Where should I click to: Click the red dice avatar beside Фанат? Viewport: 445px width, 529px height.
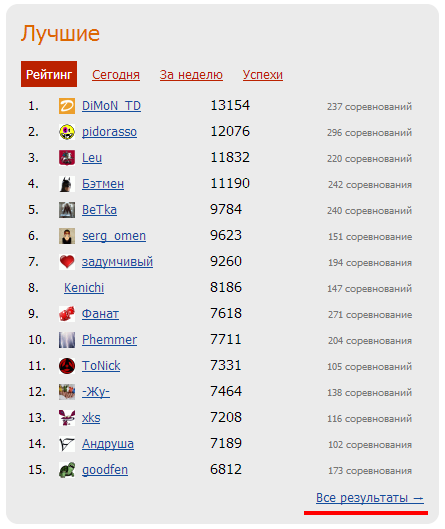pyautogui.click(x=67, y=314)
